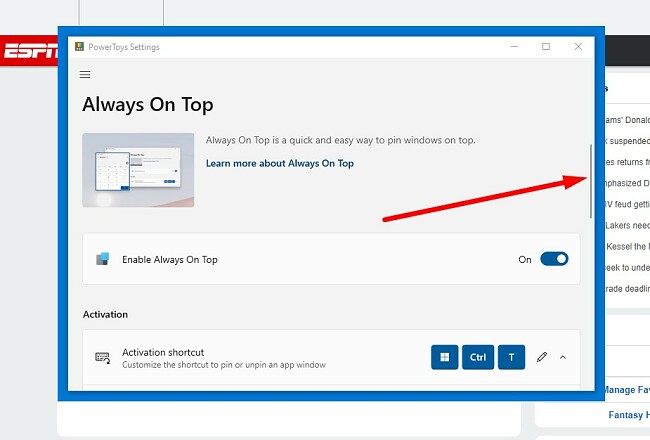Minimize the PowerToys Settings window

(x=514, y=46)
